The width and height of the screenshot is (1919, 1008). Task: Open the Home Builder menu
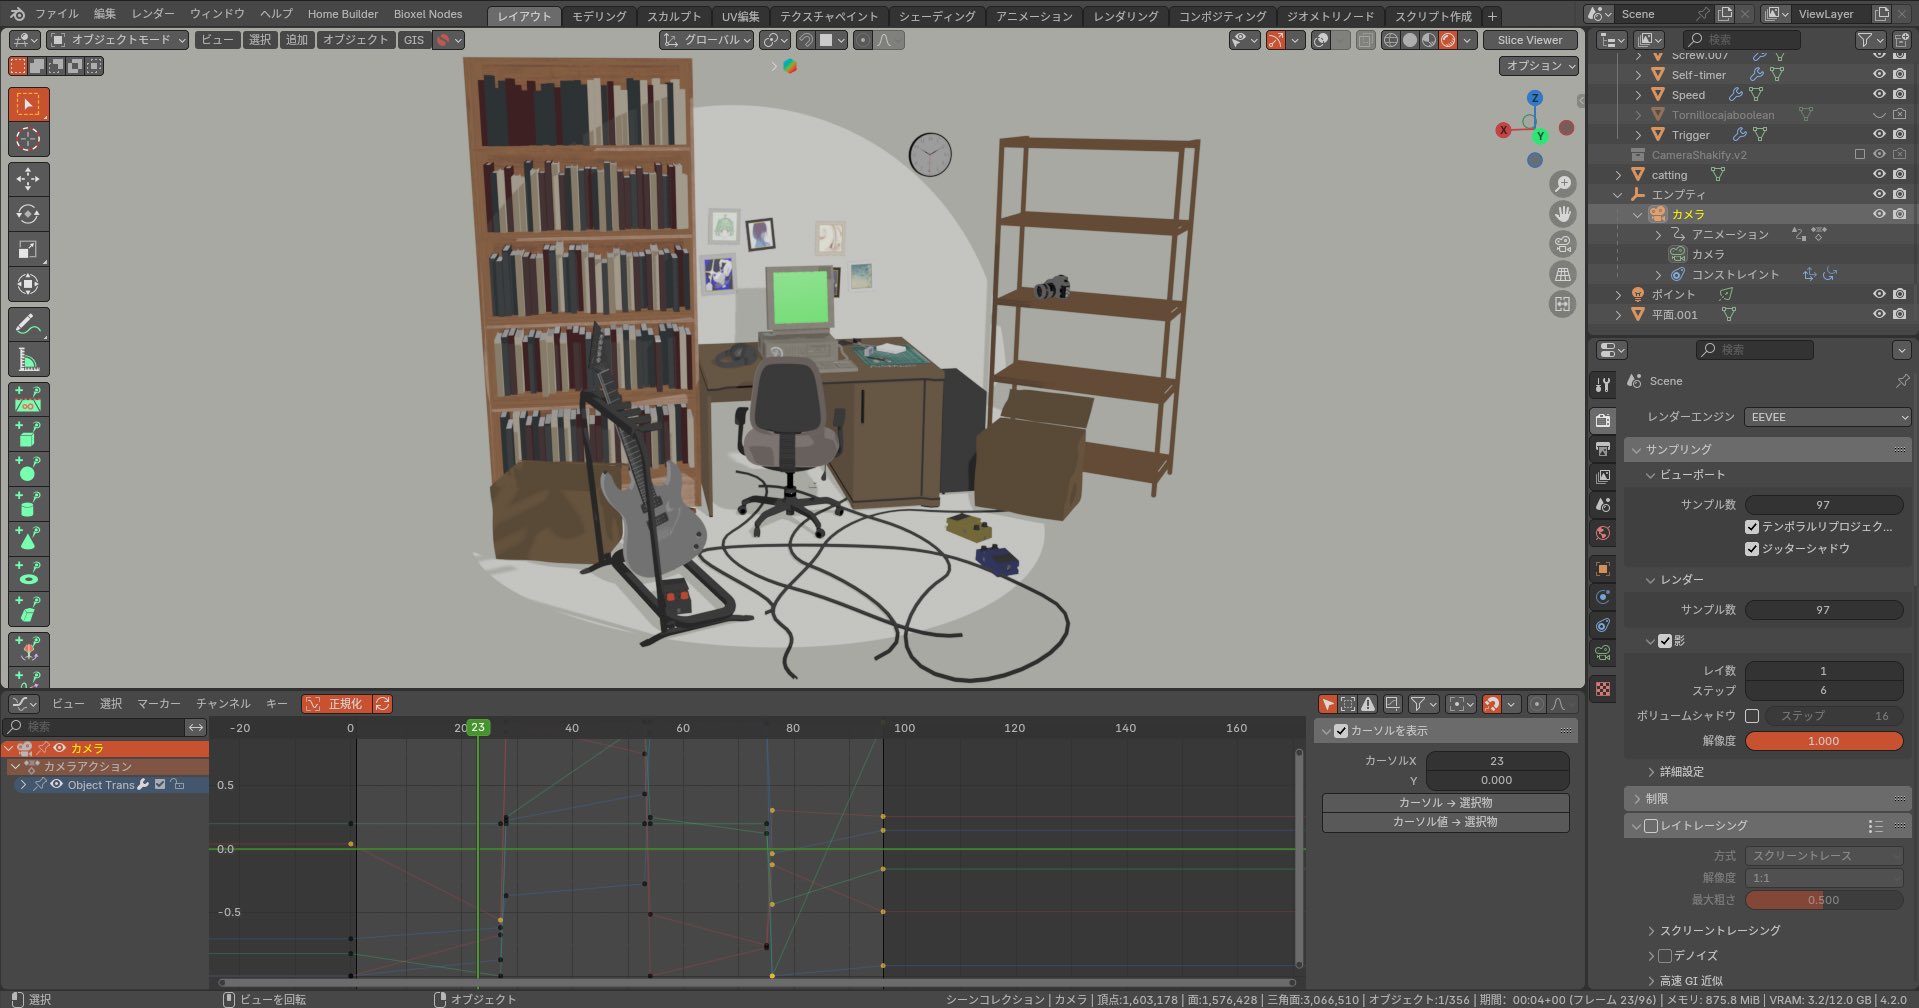[x=343, y=14]
